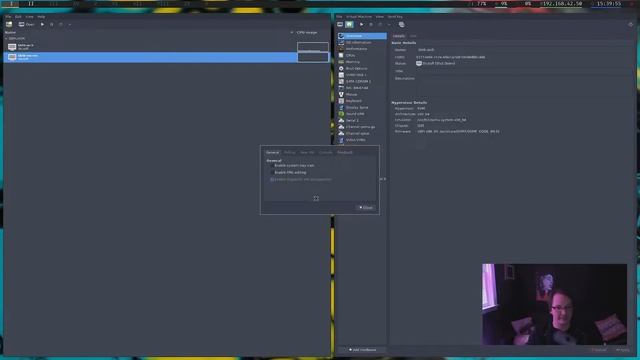Click the pause icon in VM details toolbar
Screen dimensions: 640x360
click(371, 24)
